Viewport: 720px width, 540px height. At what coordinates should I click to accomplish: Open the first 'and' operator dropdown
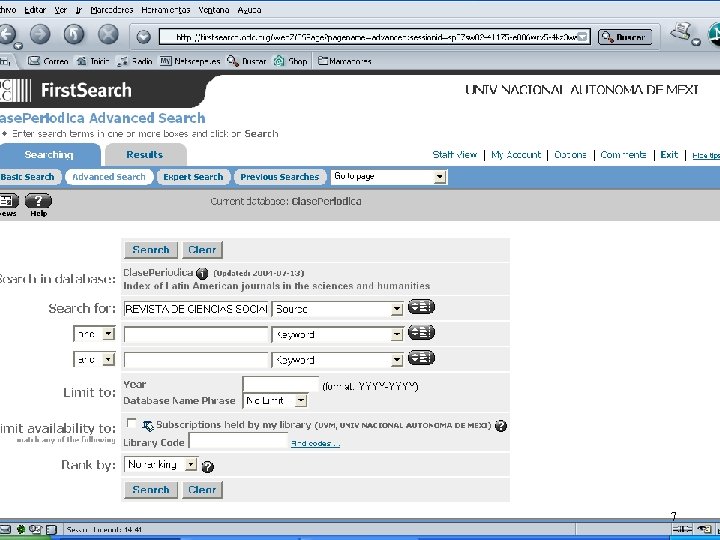(94, 334)
